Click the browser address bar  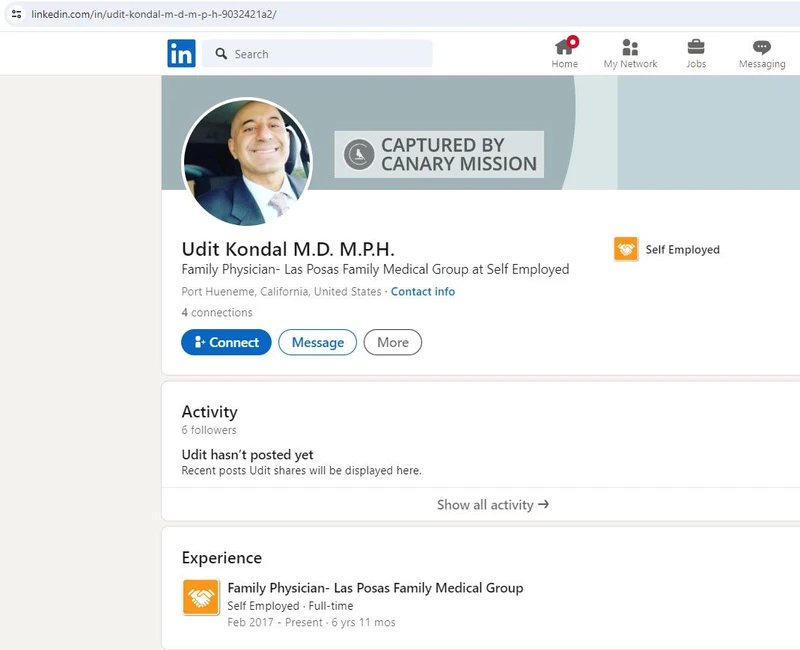point(200,12)
